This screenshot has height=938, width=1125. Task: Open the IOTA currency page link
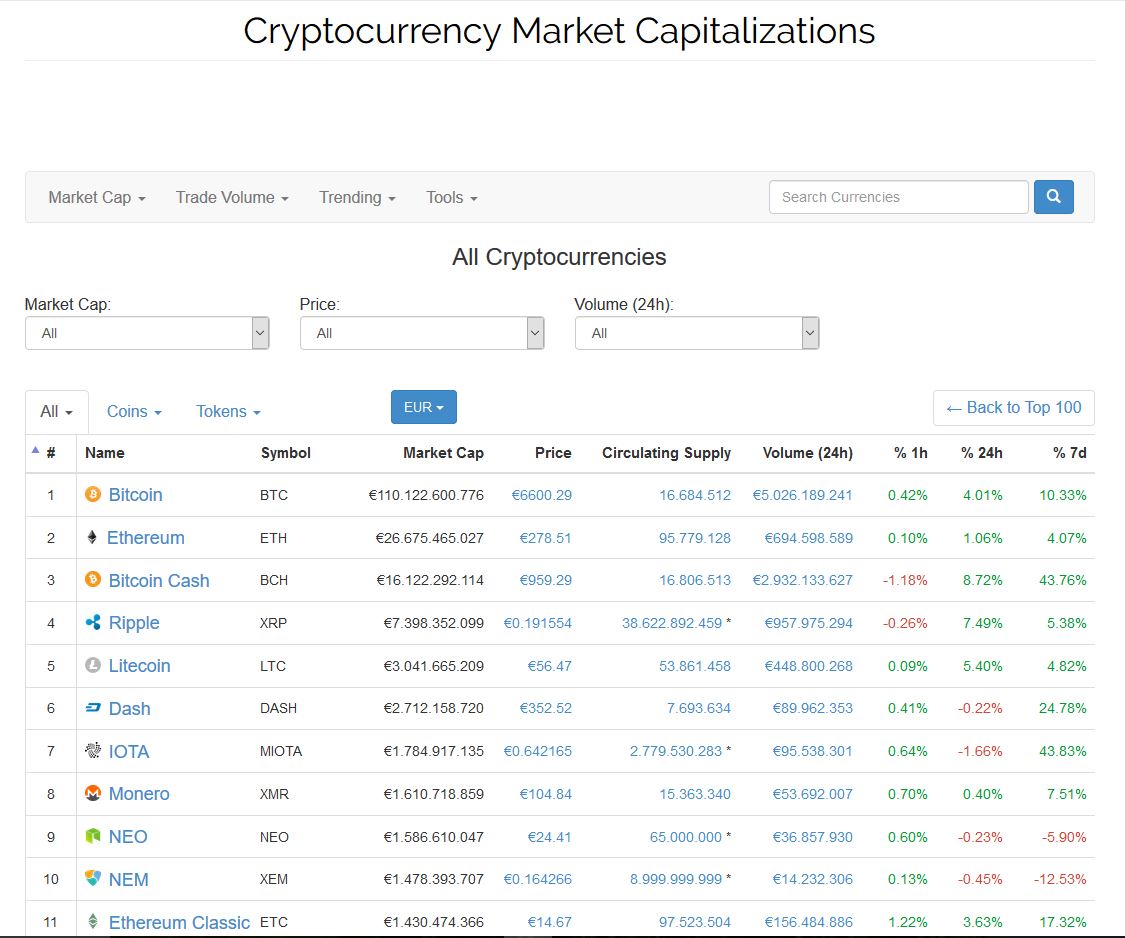click(x=128, y=751)
